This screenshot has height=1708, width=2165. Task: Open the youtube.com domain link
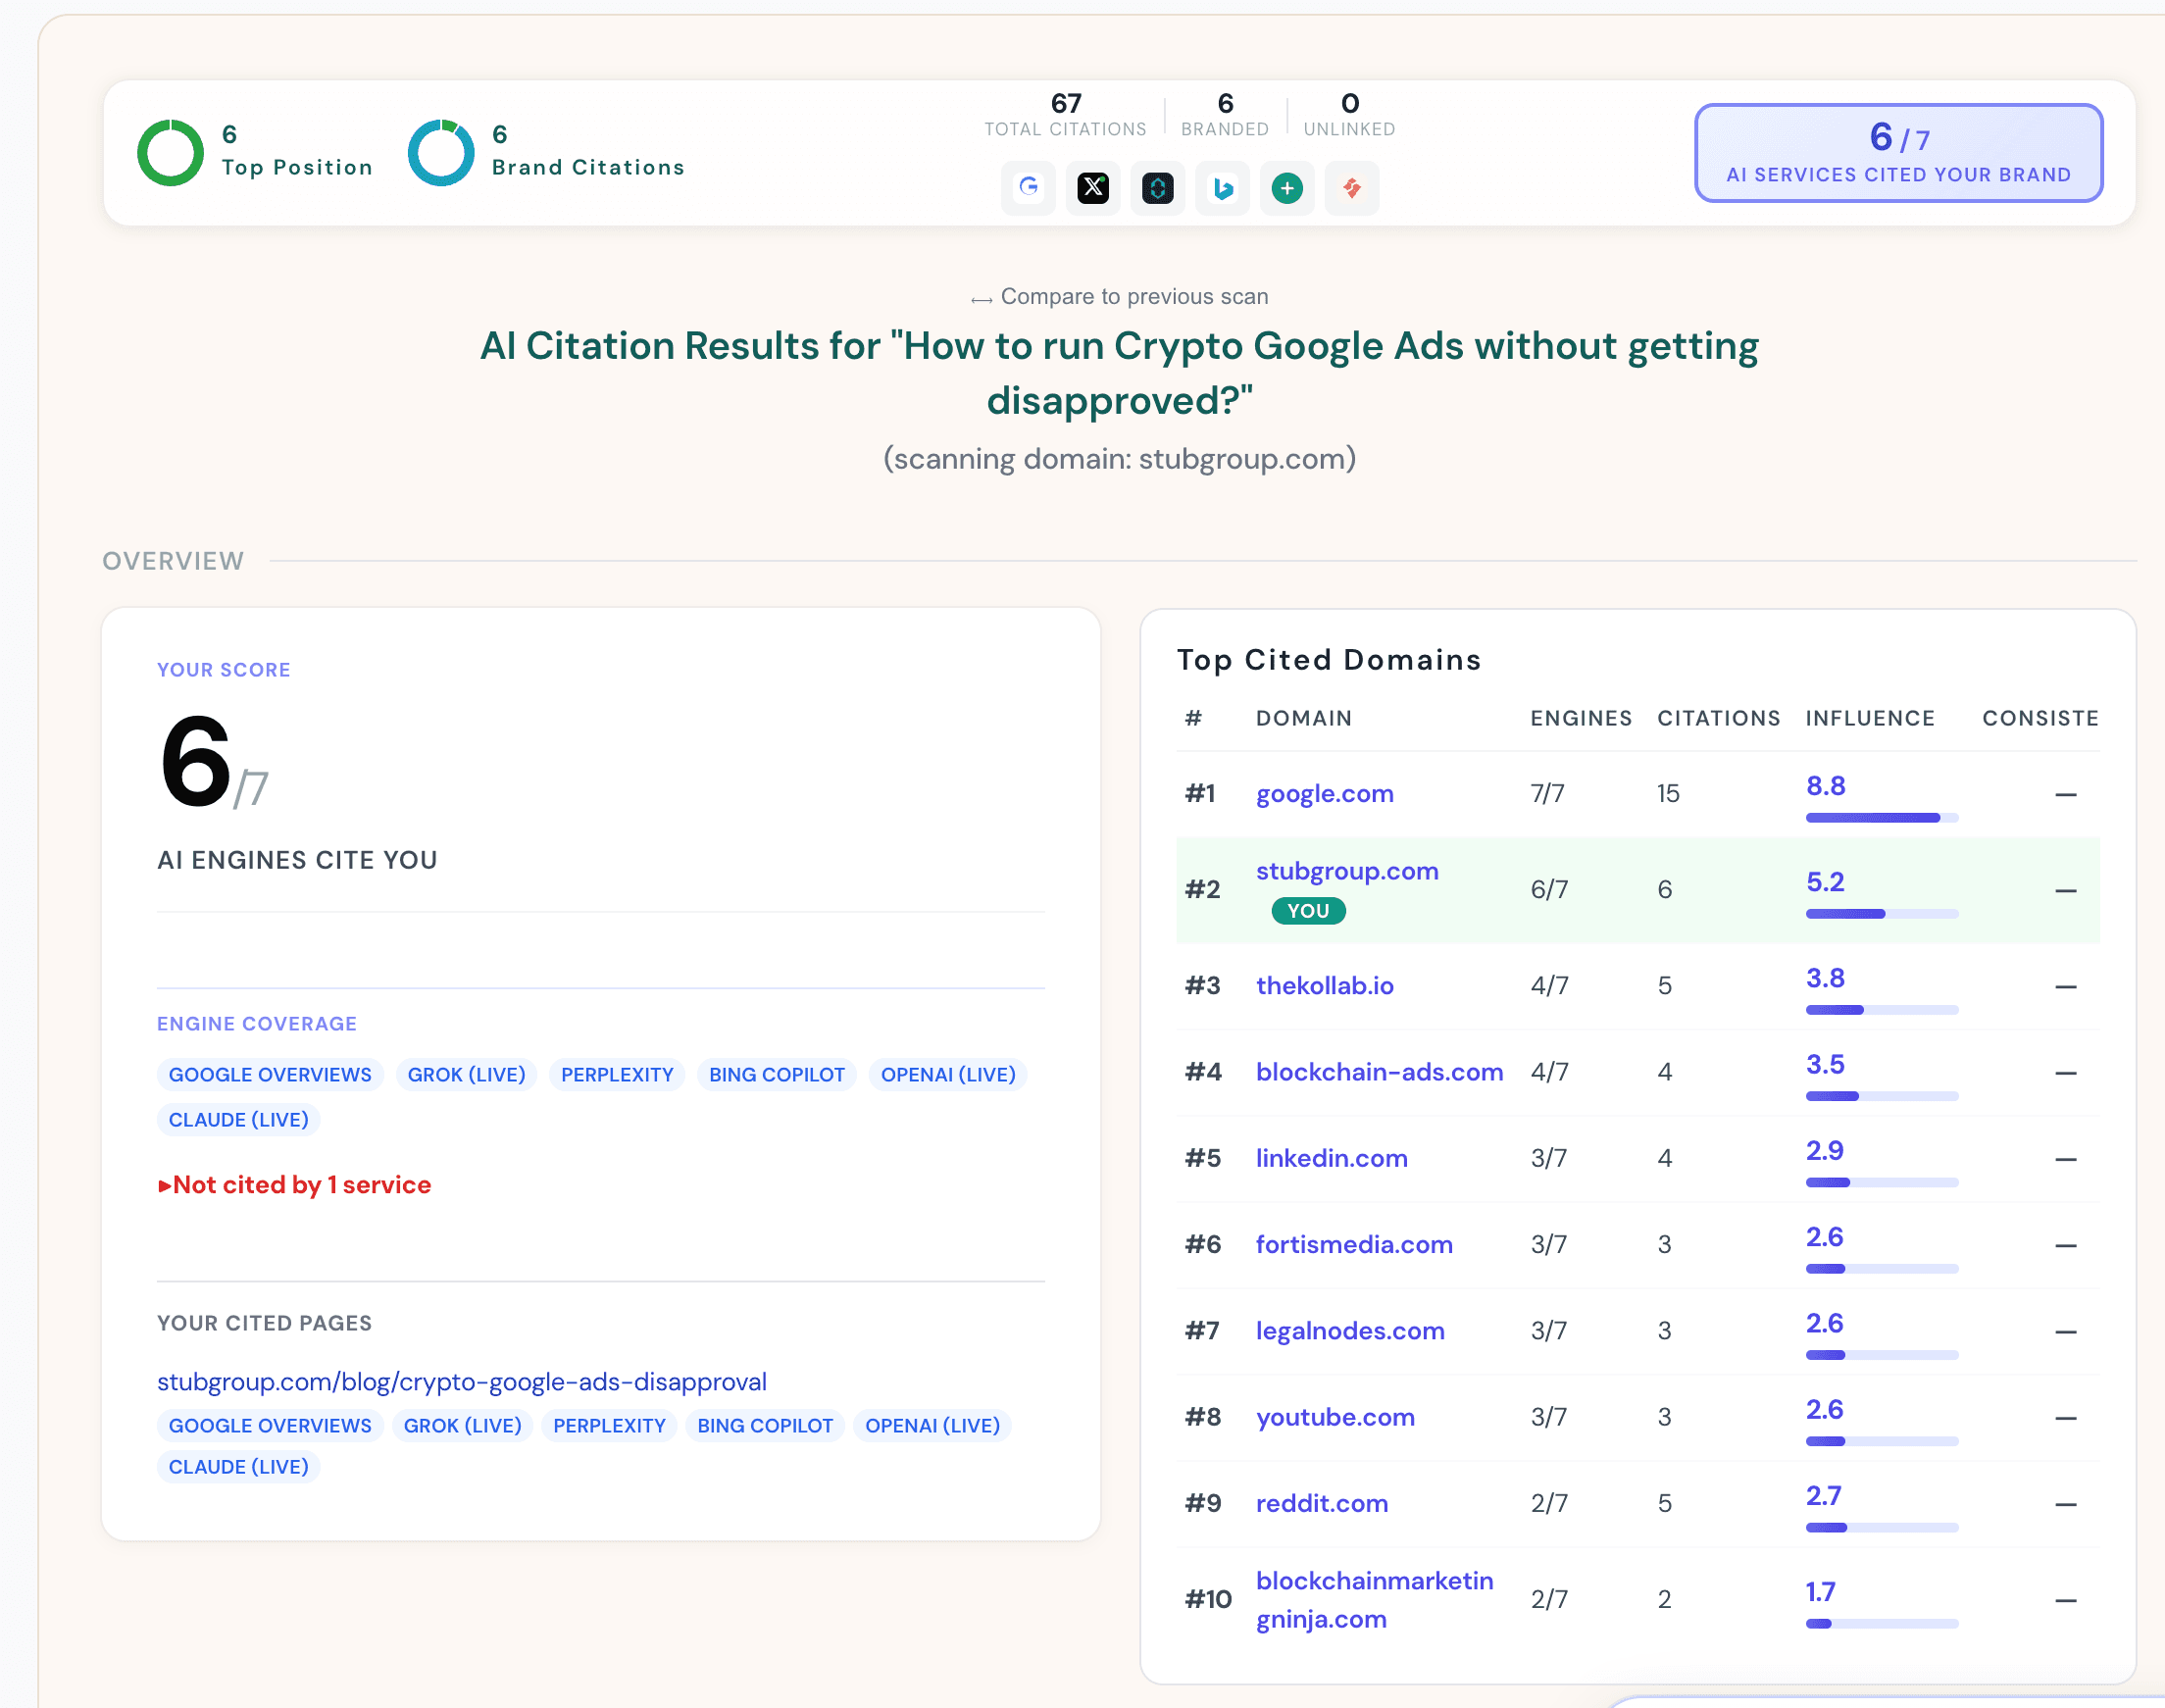tap(1335, 1417)
